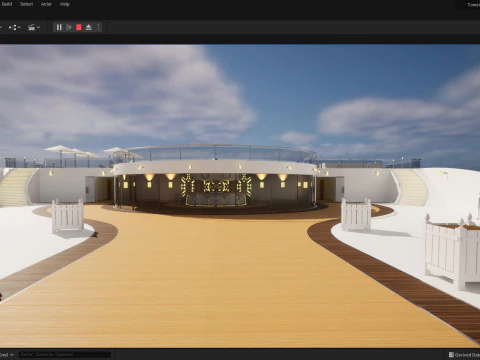Open the Select menu
This screenshot has height=360, width=480.
pyautogui.click(x=26, y=4)
